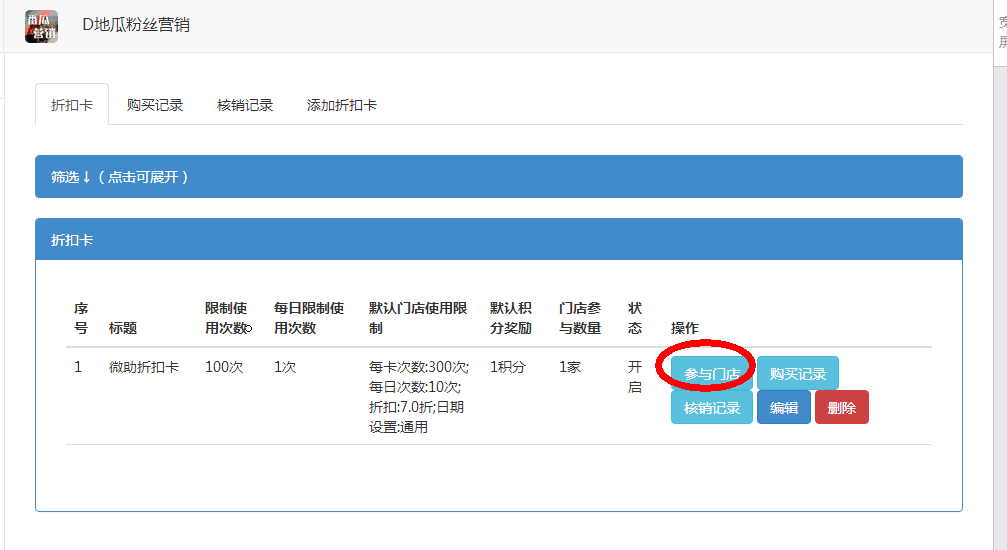Image resolution: width=1007 pixels, height=550 pixels.
Task: Open the row's 核销记录 button
Action: coord(712,407)
